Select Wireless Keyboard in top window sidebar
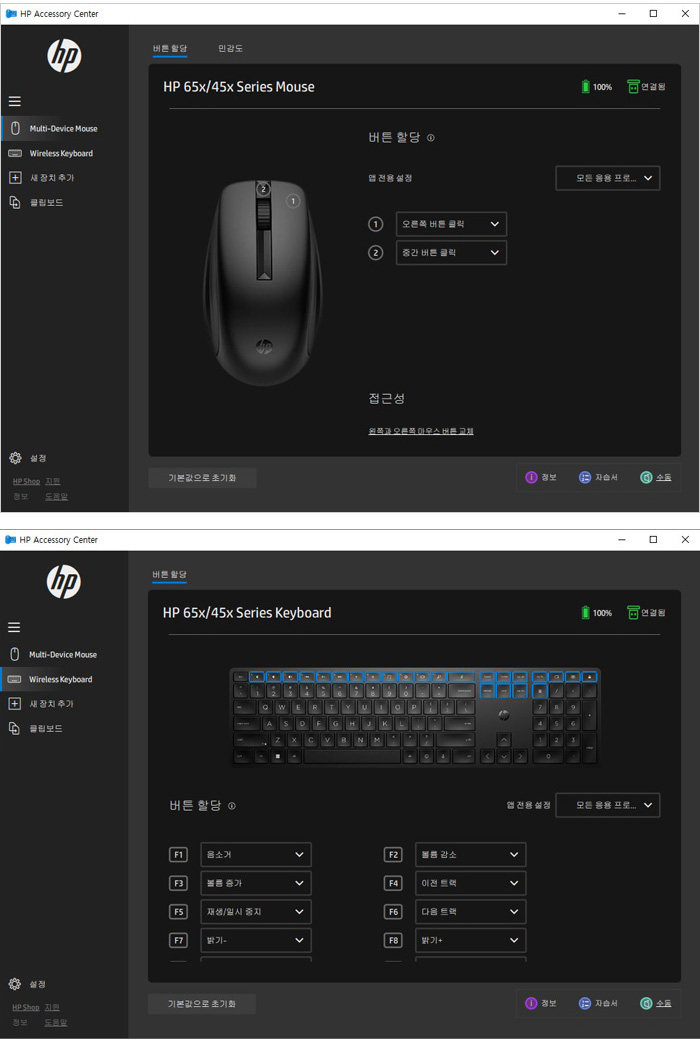 click(x=61, y=153)
